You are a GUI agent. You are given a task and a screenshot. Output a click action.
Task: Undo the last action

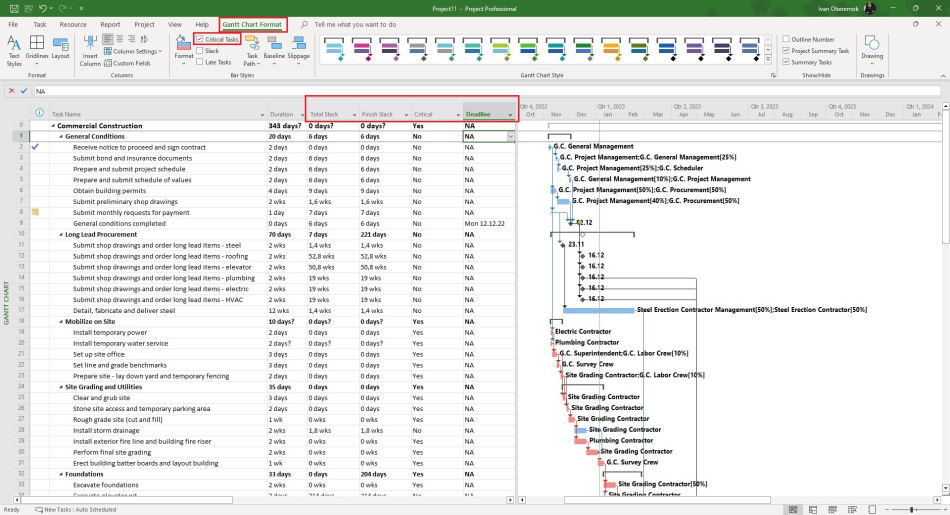pyautogui.click(x=42, y=8)
